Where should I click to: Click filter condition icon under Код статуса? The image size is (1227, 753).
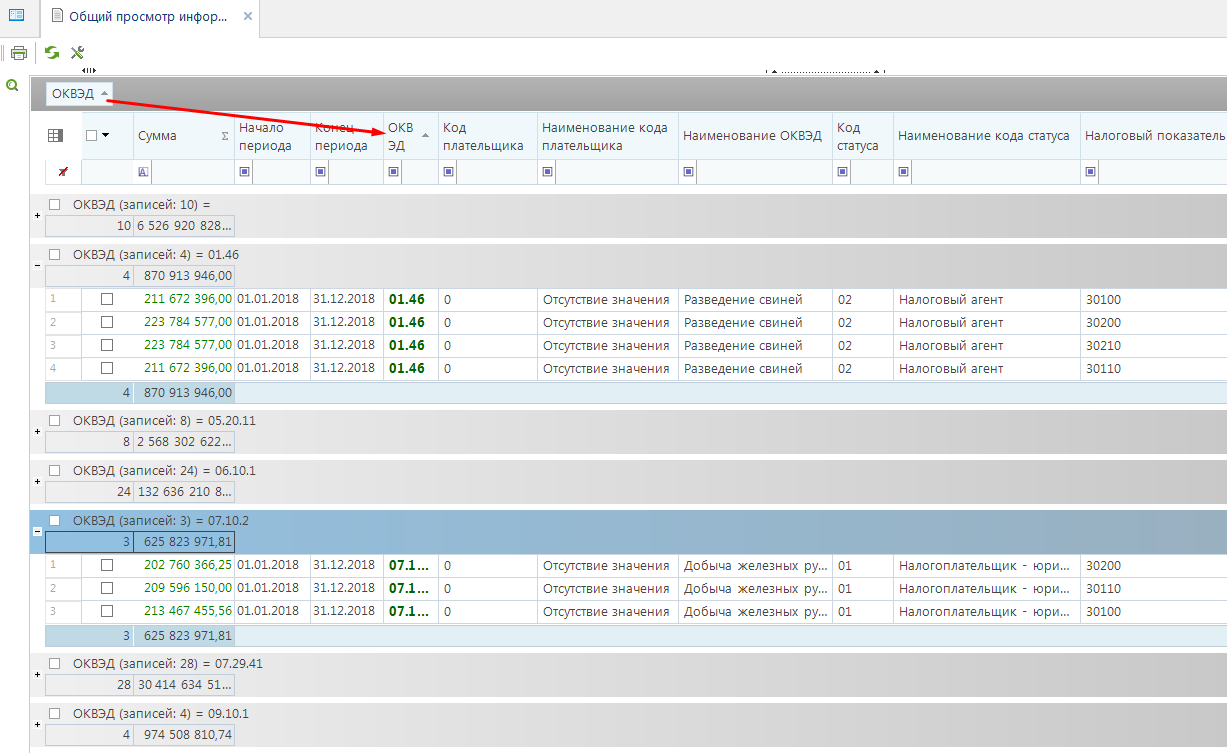(843, 172)
